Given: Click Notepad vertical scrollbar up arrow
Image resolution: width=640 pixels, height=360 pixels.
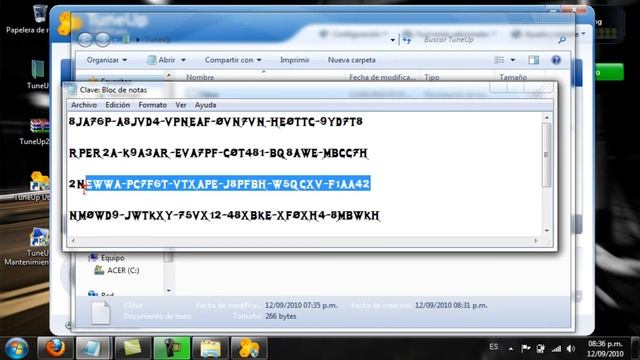Looking at the screenshot, I should click(x=547, y=118).
